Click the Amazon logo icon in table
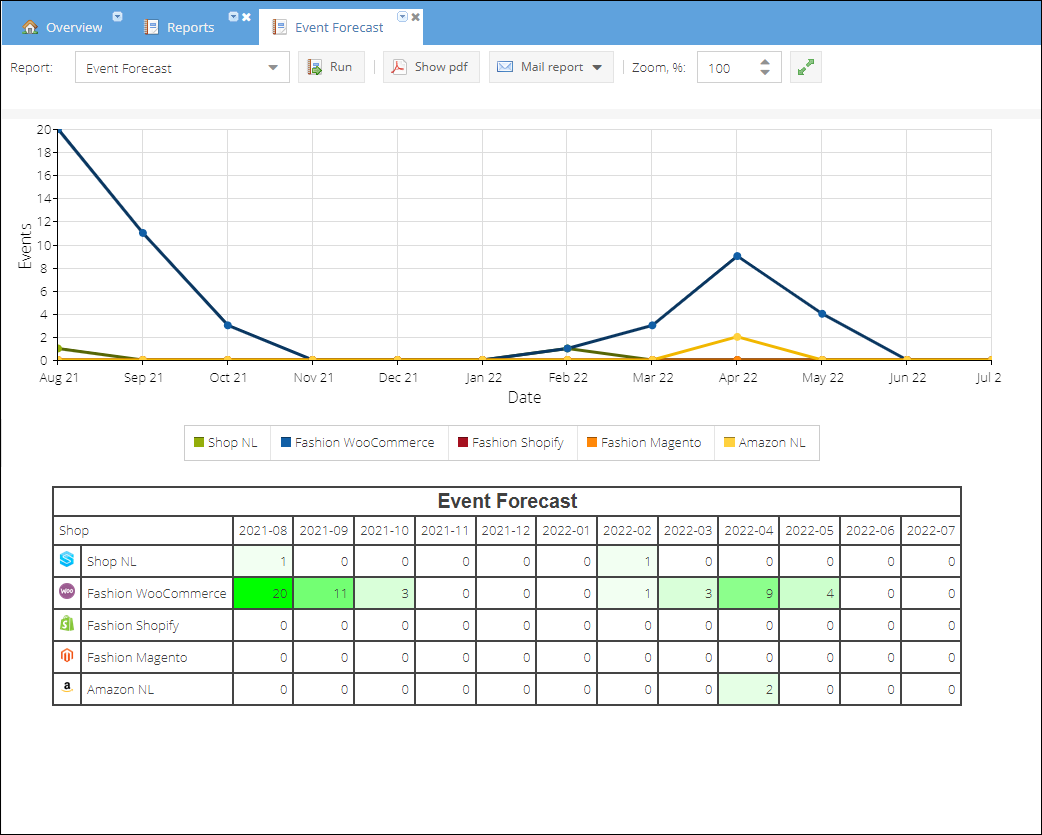Viewport: 1042px width, 835px height. click(x=67, y=688)
